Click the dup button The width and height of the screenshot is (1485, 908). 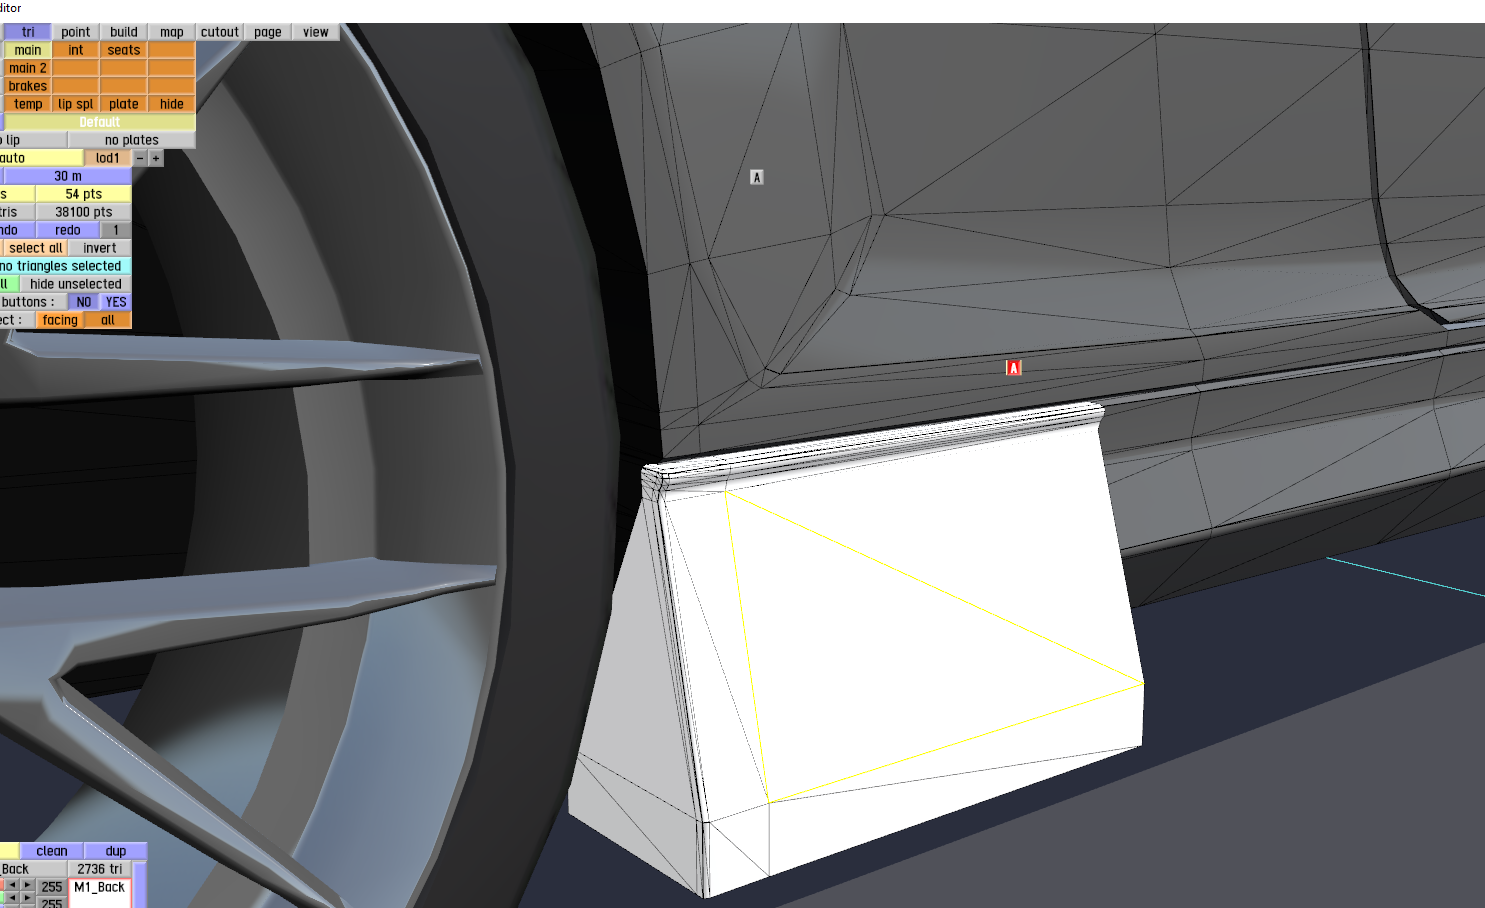tap(116, 851)
